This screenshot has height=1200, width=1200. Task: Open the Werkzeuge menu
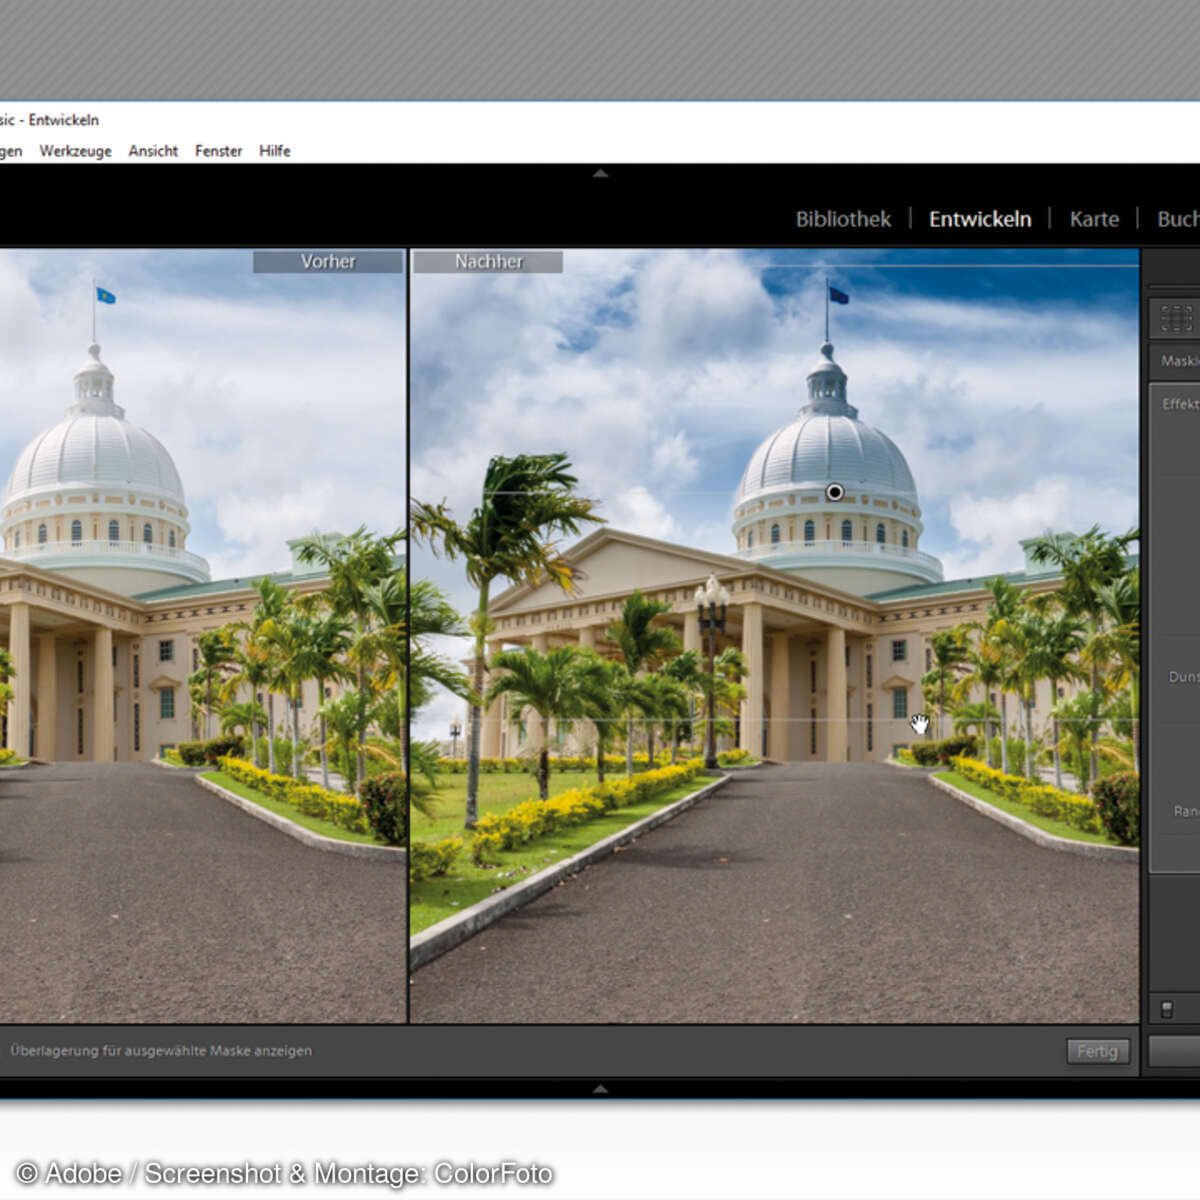click(76, 151)
